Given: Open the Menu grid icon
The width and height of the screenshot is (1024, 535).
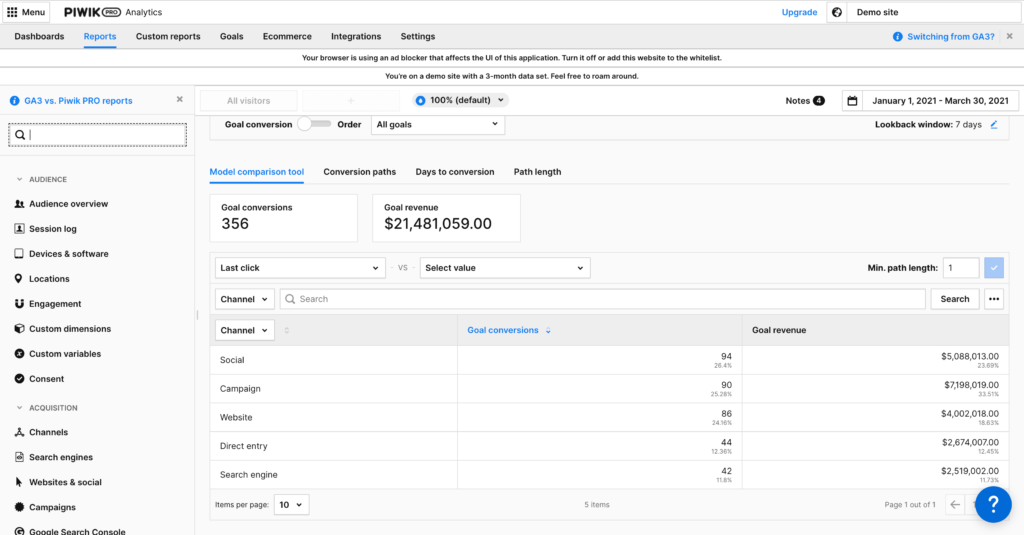Looking at the screenshot, I should [12, 12].
